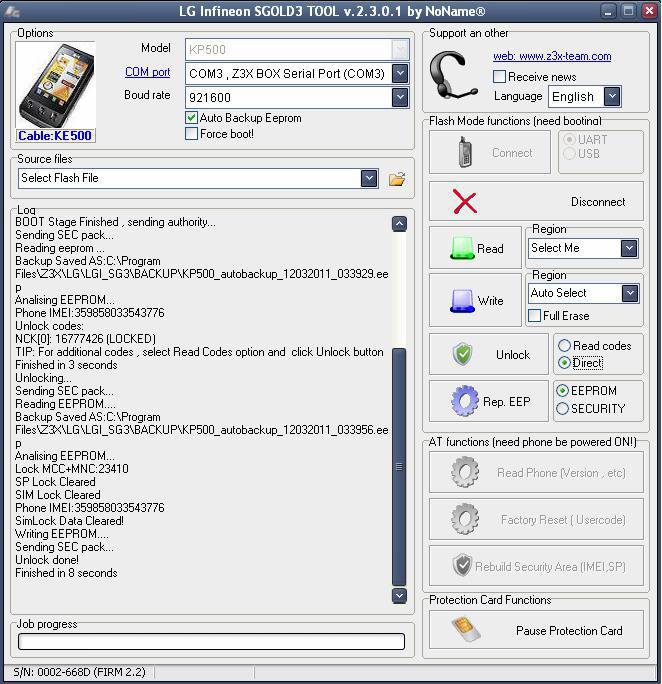Click the application icon in title bar

tap(12, 11)
